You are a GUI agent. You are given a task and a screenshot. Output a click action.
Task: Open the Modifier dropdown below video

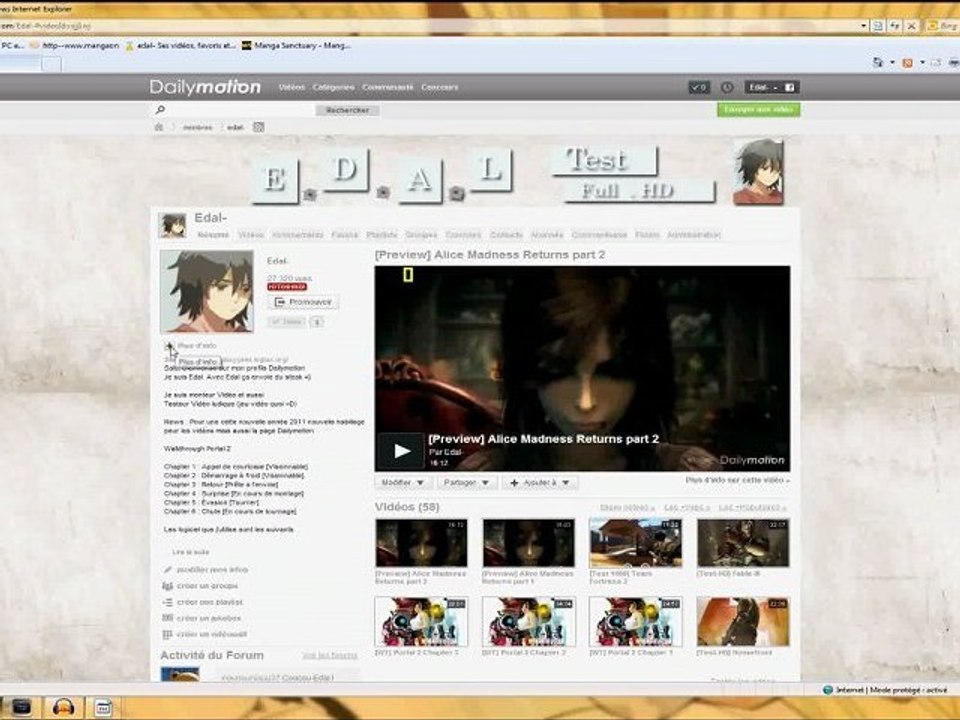click(x=402, y=483)
